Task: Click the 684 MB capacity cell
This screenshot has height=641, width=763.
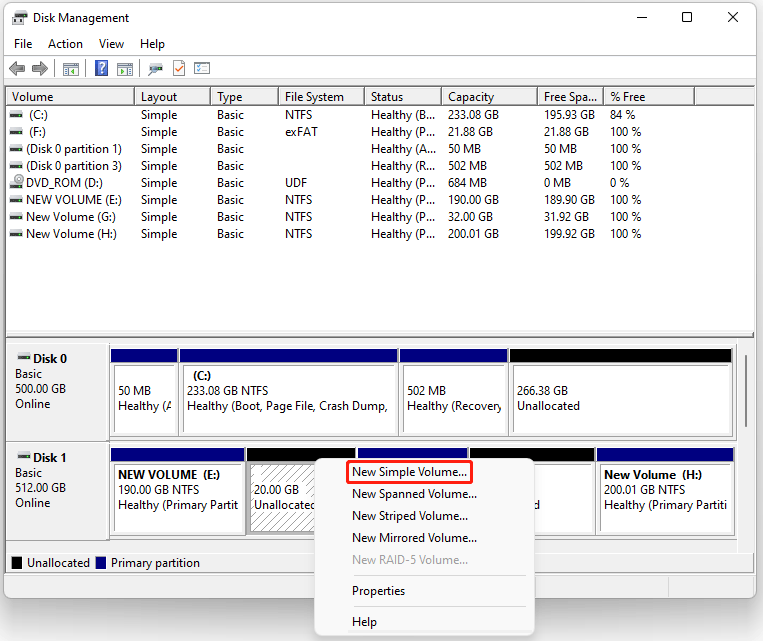Action: [x=467, y=183]
